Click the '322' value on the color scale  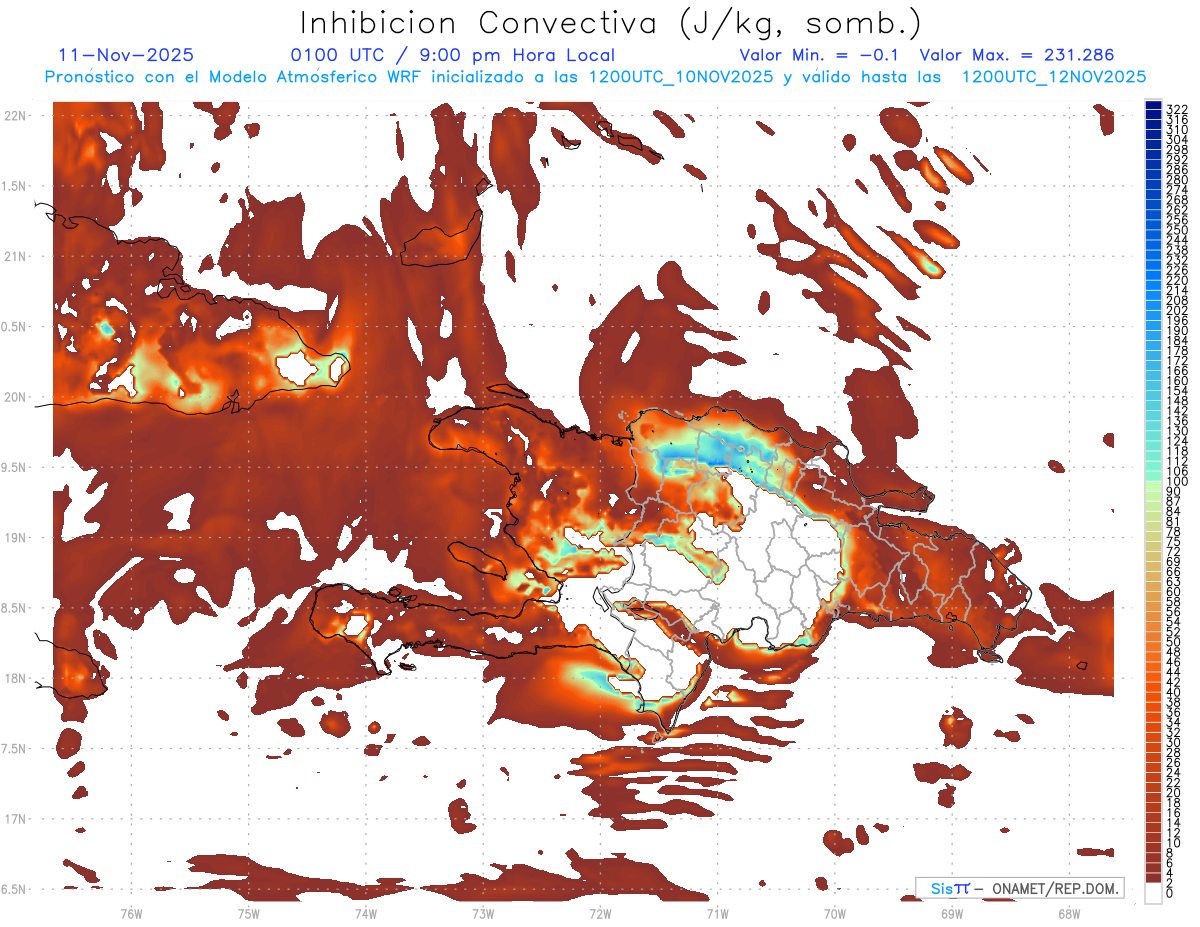[1176, 109]
